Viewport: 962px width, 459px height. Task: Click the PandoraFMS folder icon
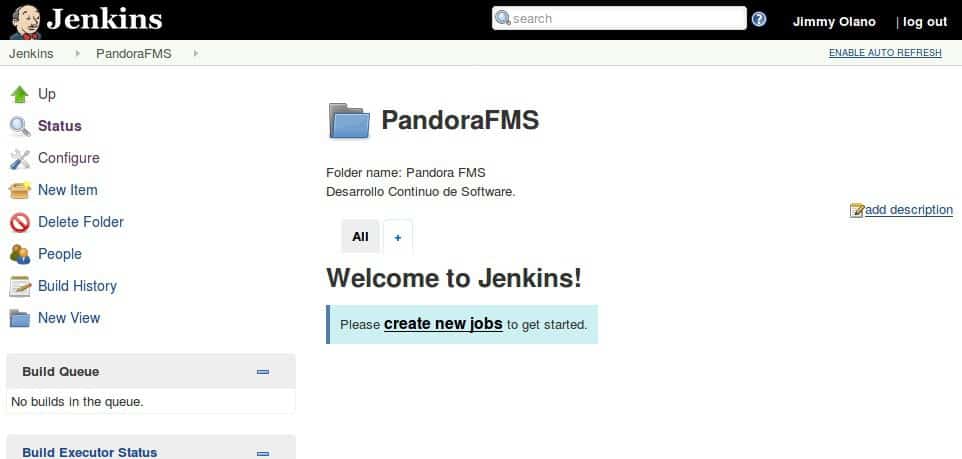coord(349,121)
